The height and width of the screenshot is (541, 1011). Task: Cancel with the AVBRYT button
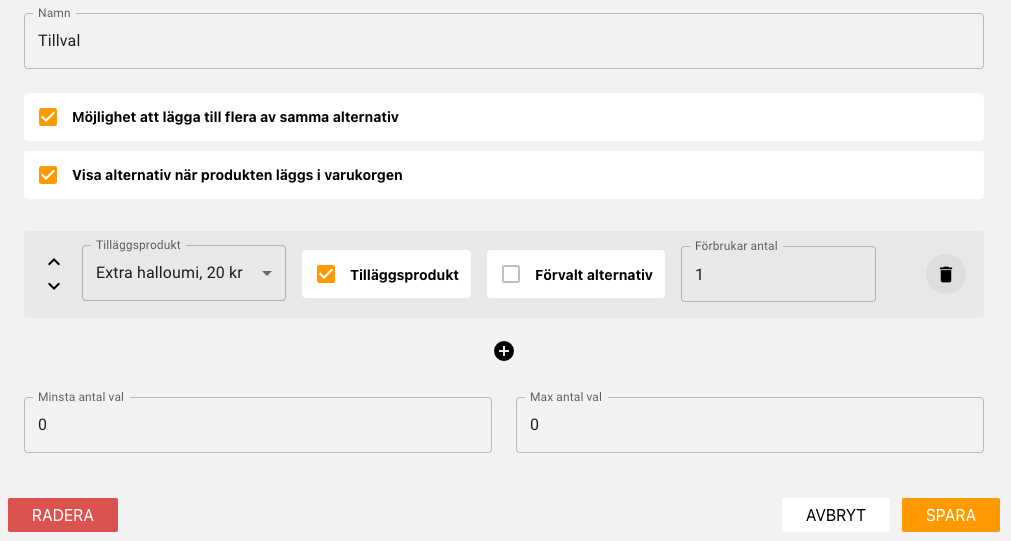[x=836, y=515]
